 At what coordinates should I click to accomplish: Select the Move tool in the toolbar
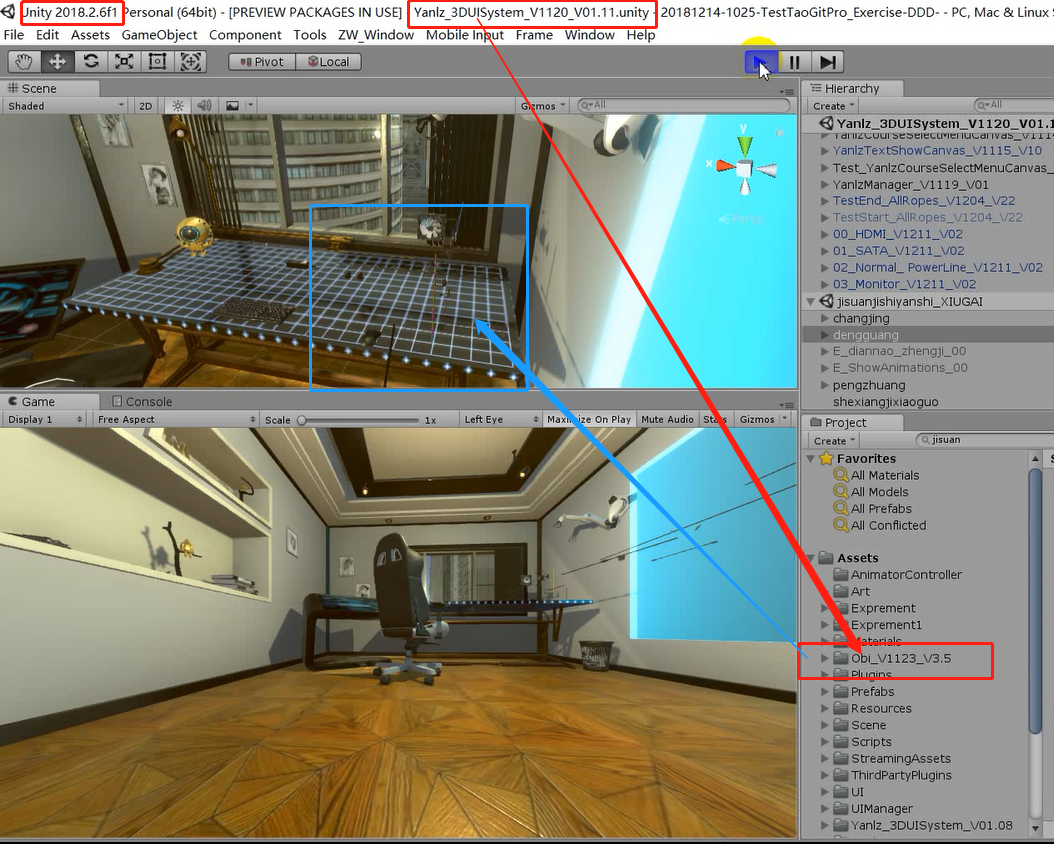57,60
